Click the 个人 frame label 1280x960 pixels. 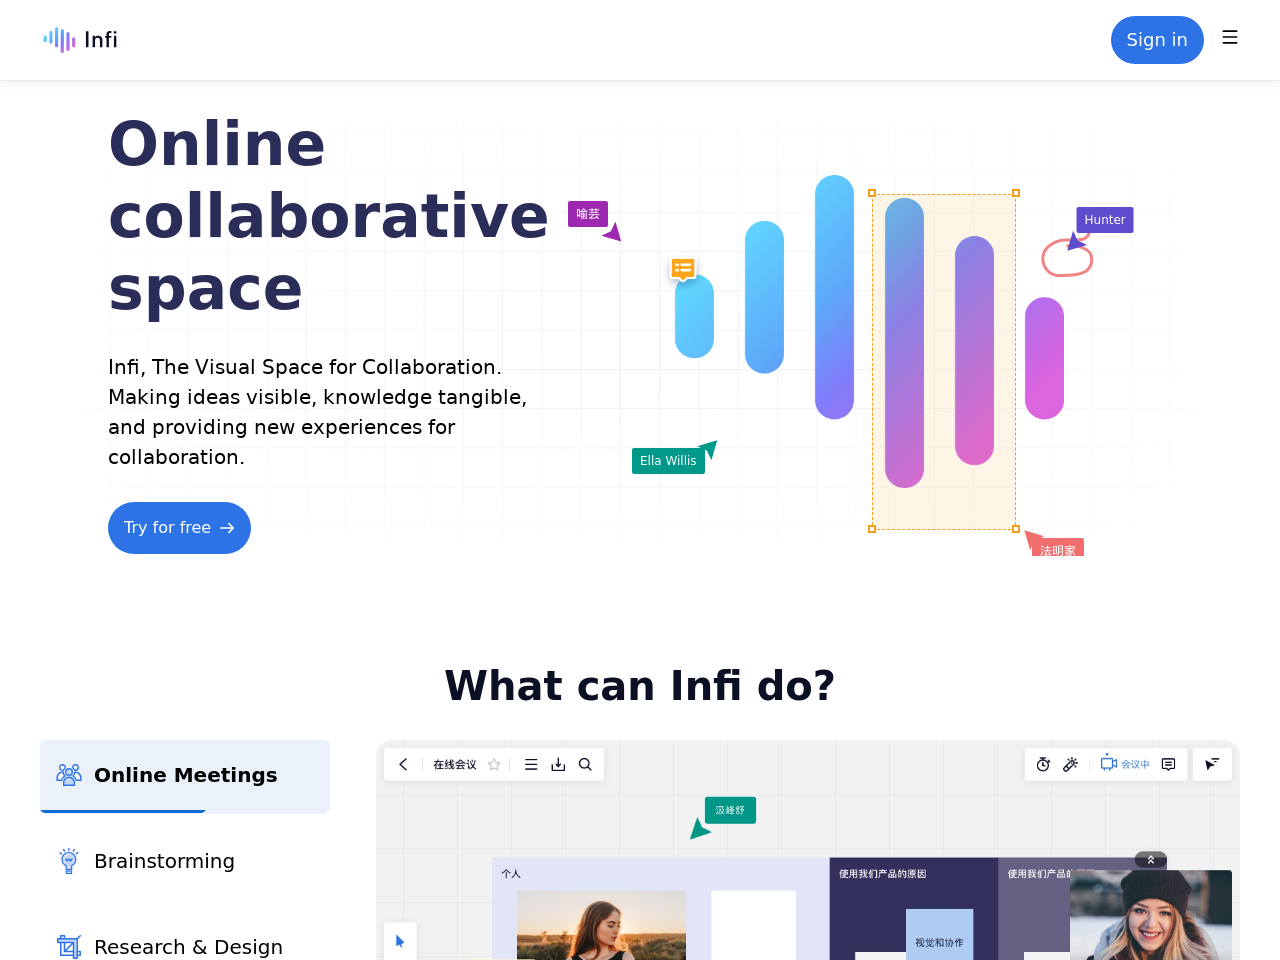pyautogui.click(x=511, y=874)
